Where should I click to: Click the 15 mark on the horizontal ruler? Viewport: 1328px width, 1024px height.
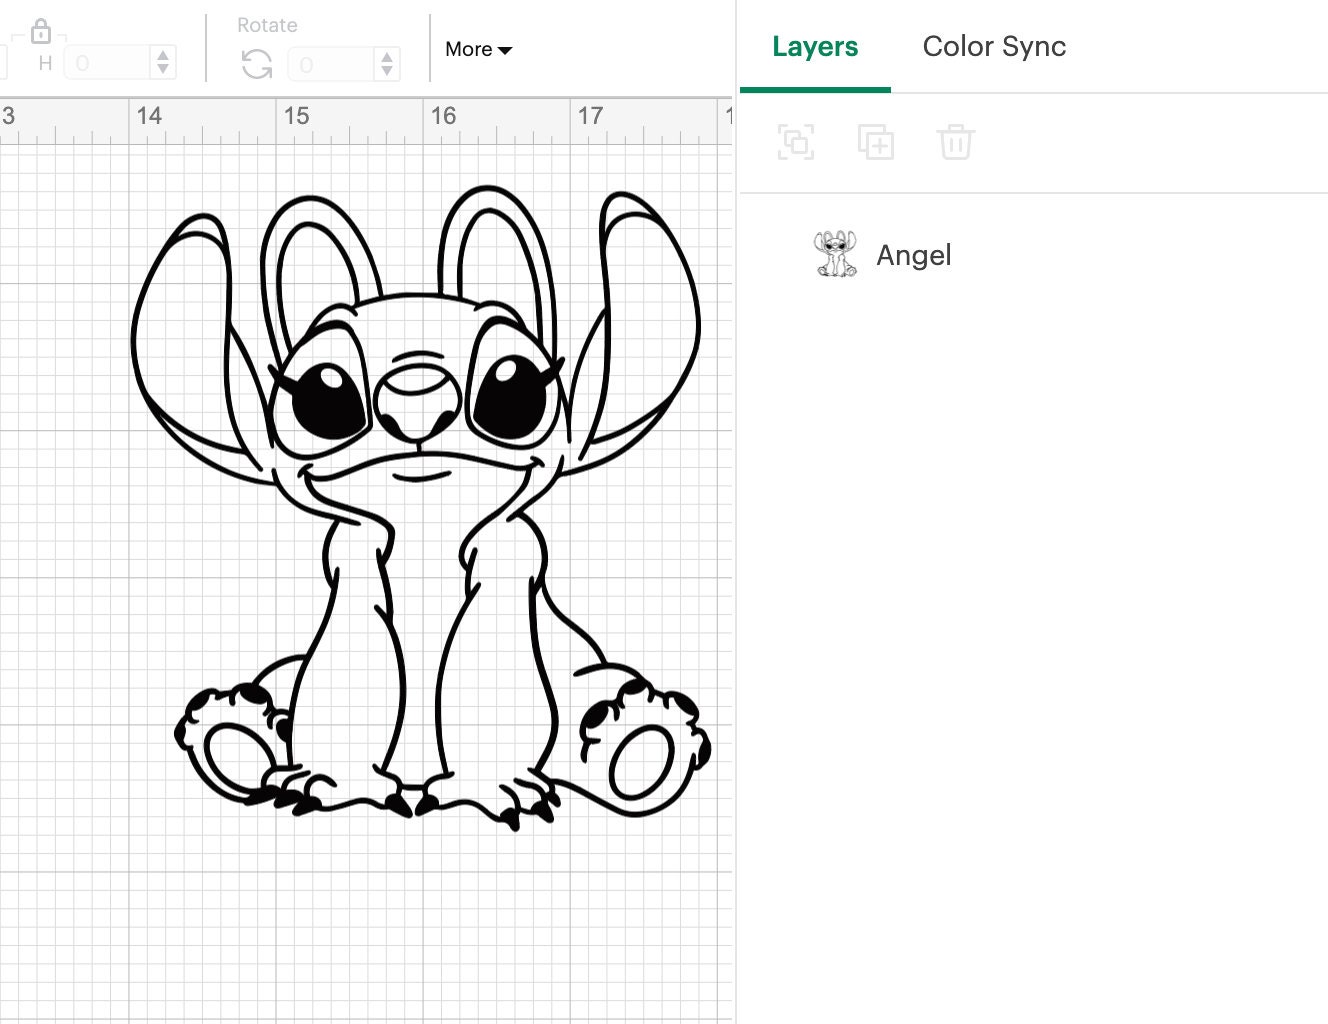point(297,116)
